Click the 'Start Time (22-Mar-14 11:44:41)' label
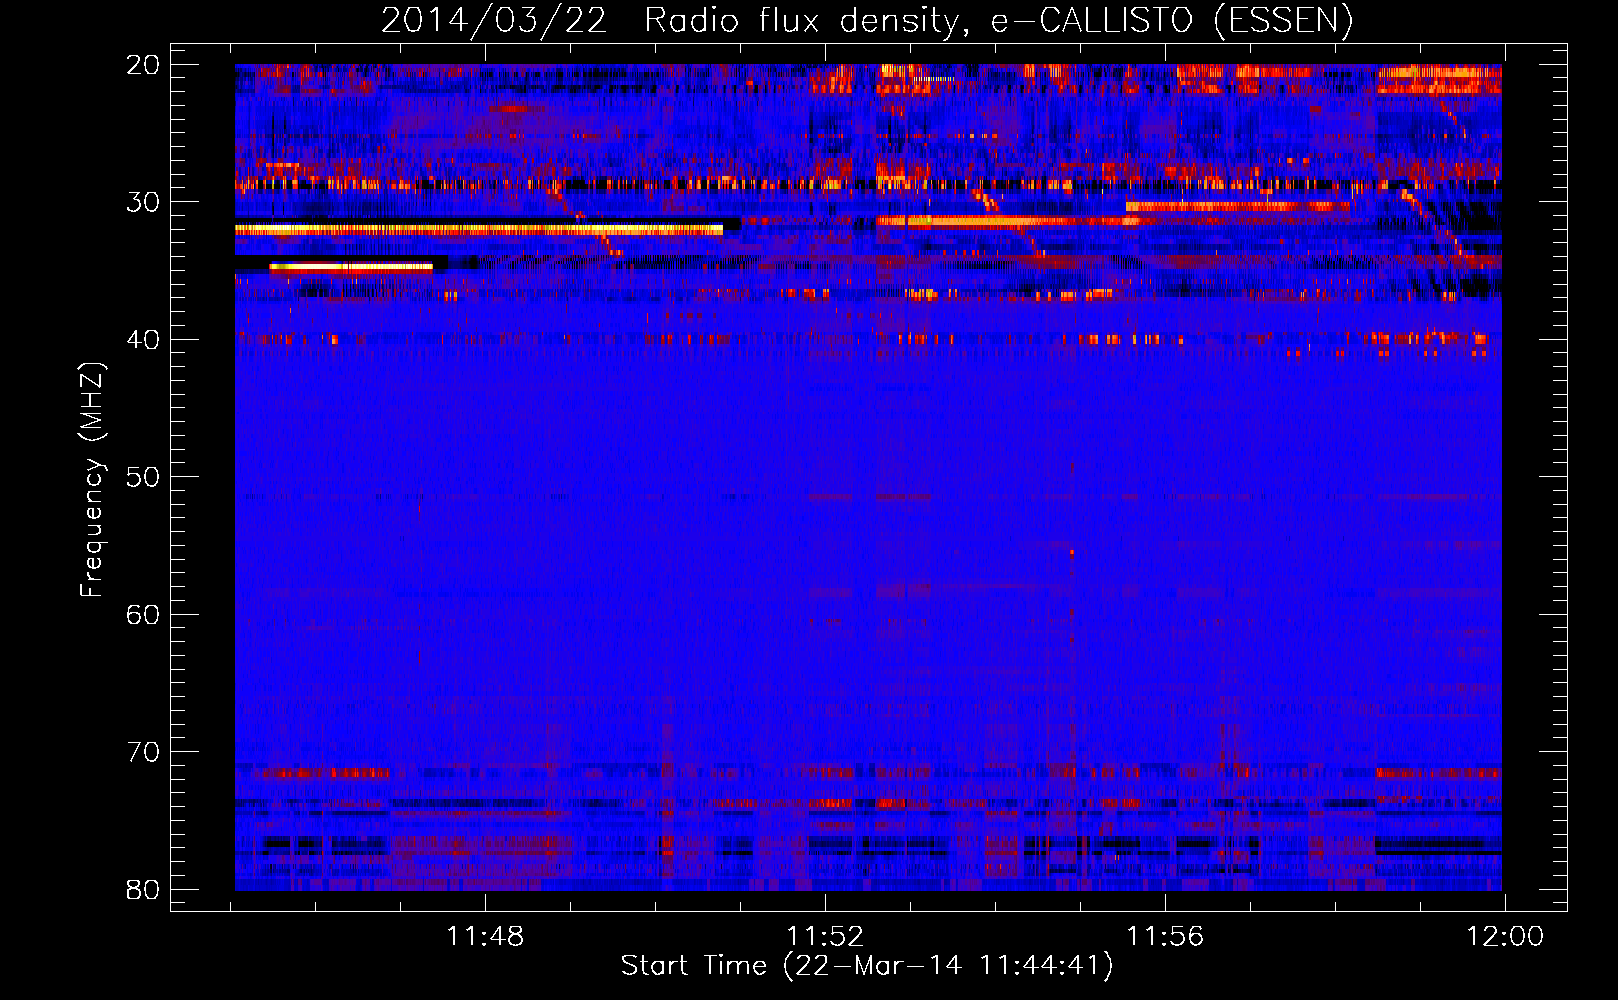This screenshot has width=1618, height=1000. click(867, 966)
